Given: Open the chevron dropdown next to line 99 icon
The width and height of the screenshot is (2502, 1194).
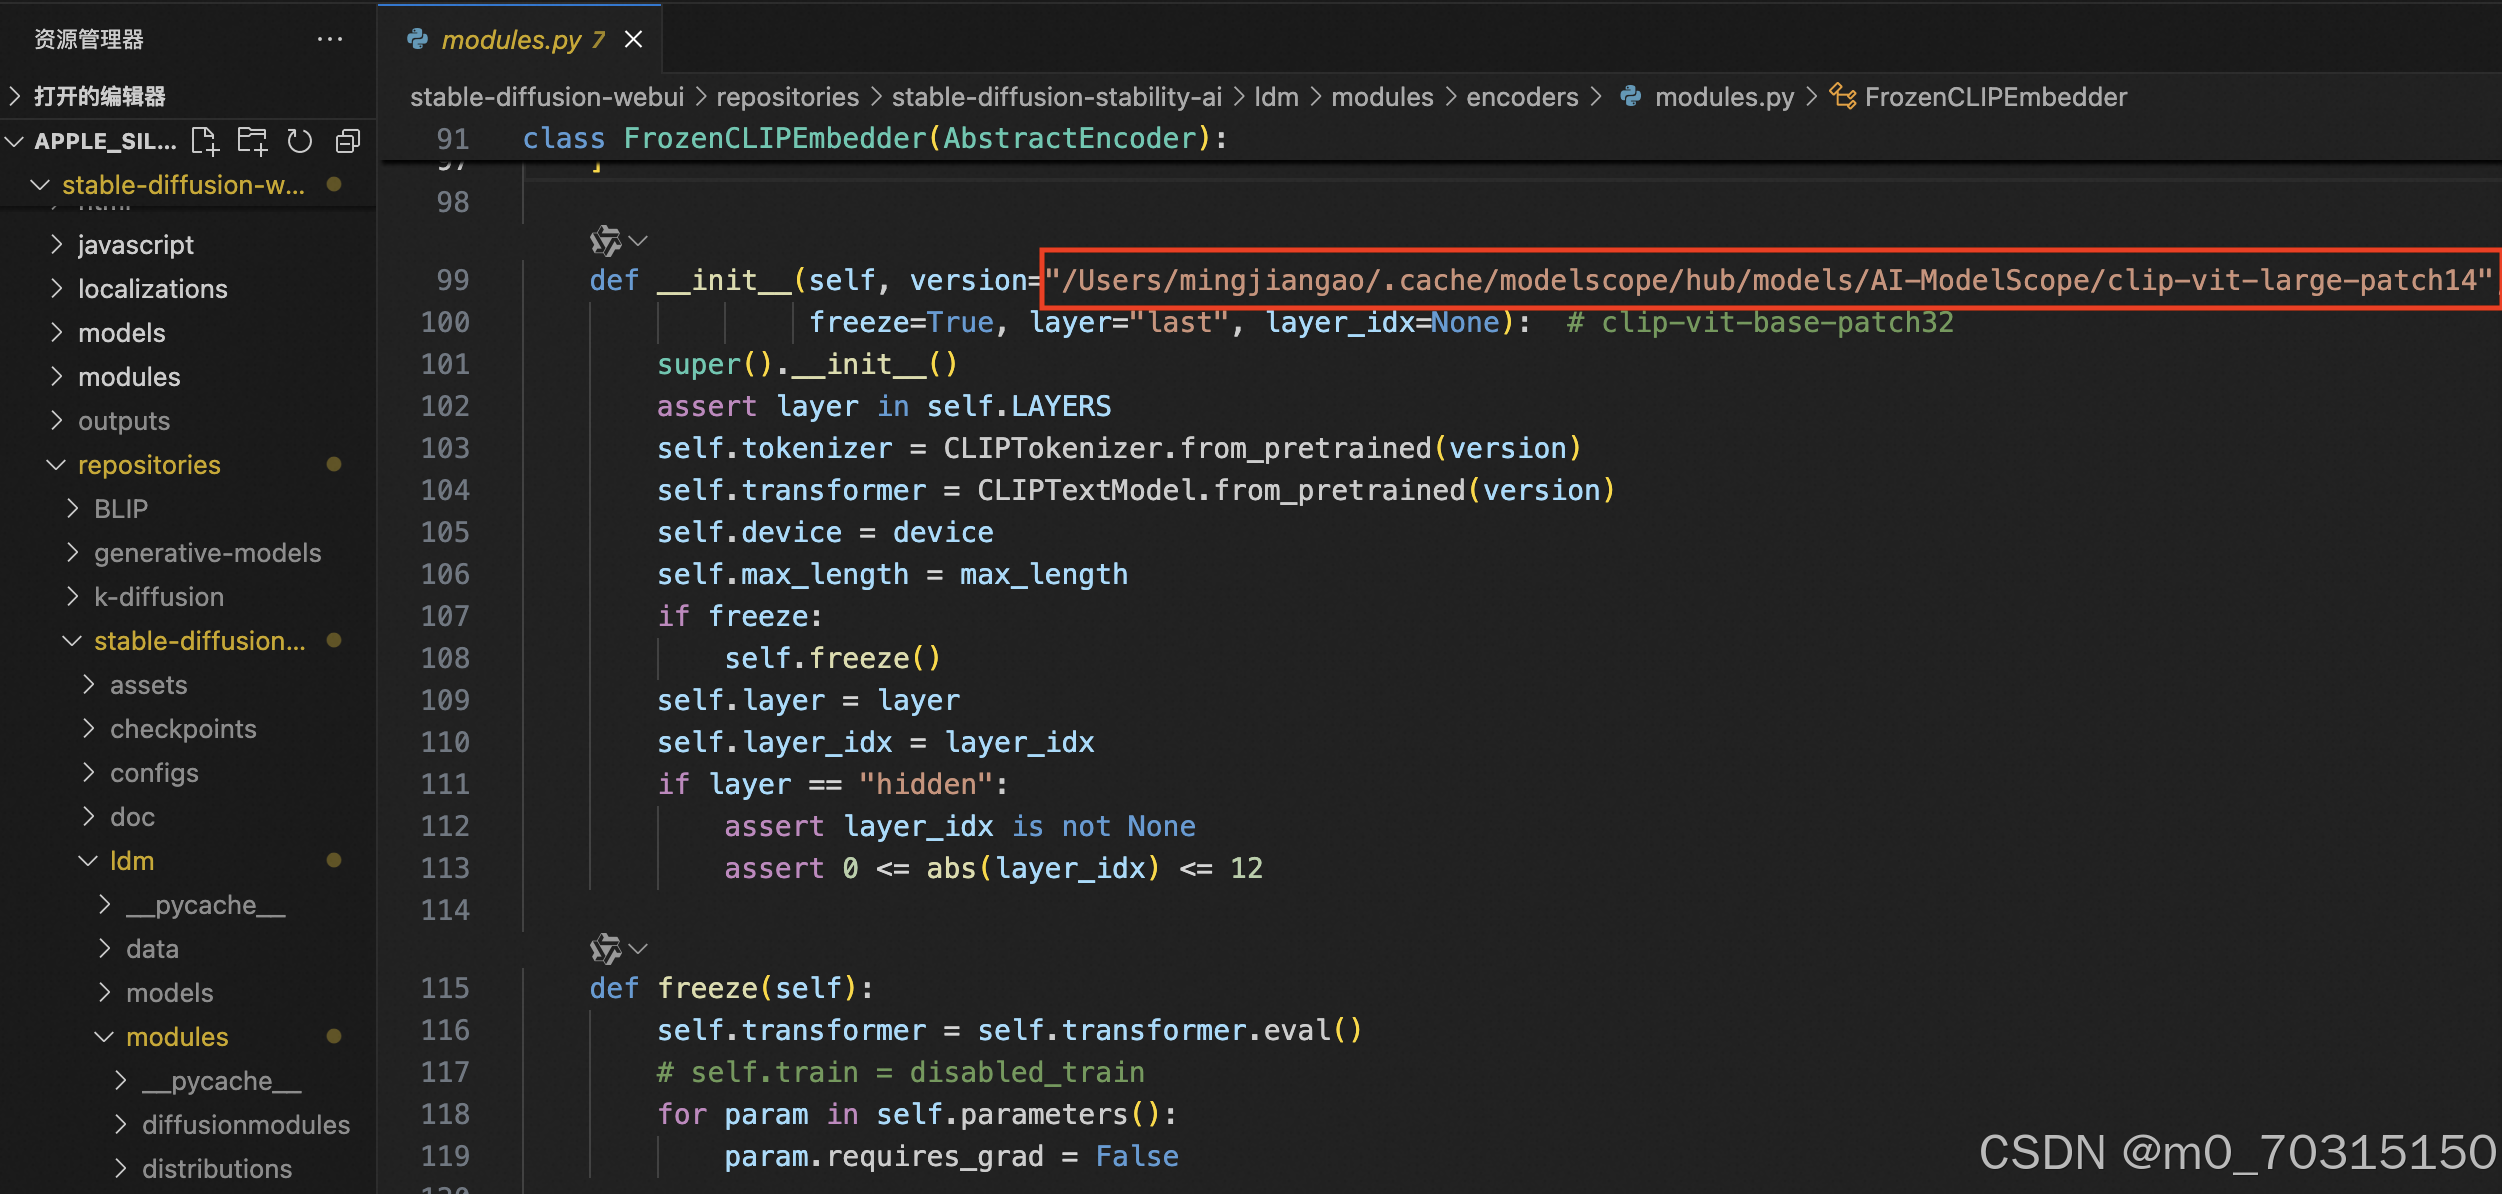Looking at the screenshot, I should 637,240.
